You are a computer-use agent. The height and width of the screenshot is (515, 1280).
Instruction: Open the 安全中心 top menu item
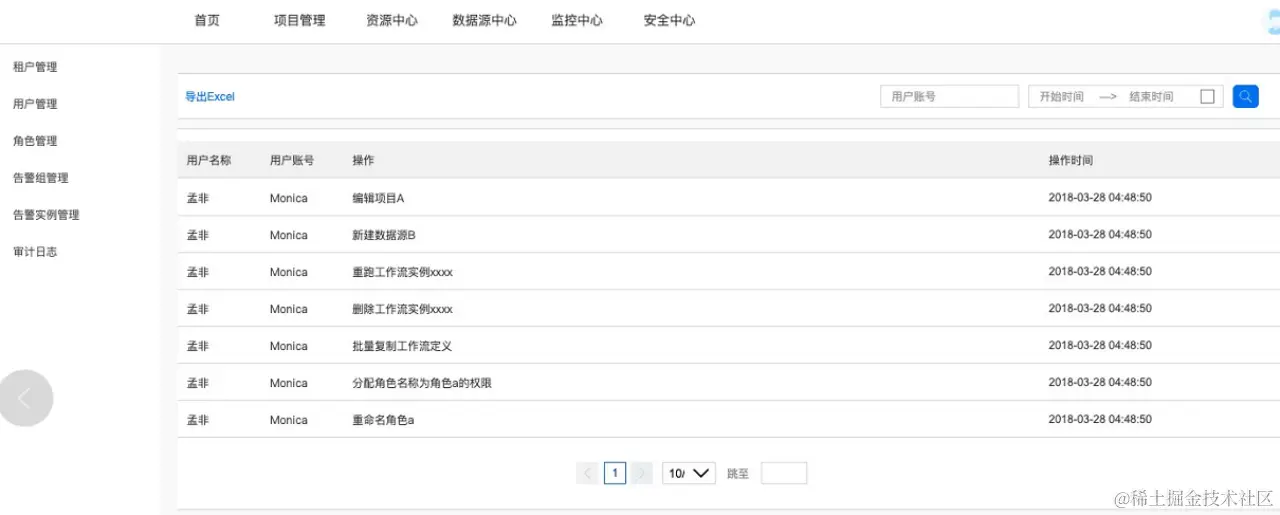tap(669, 20)
